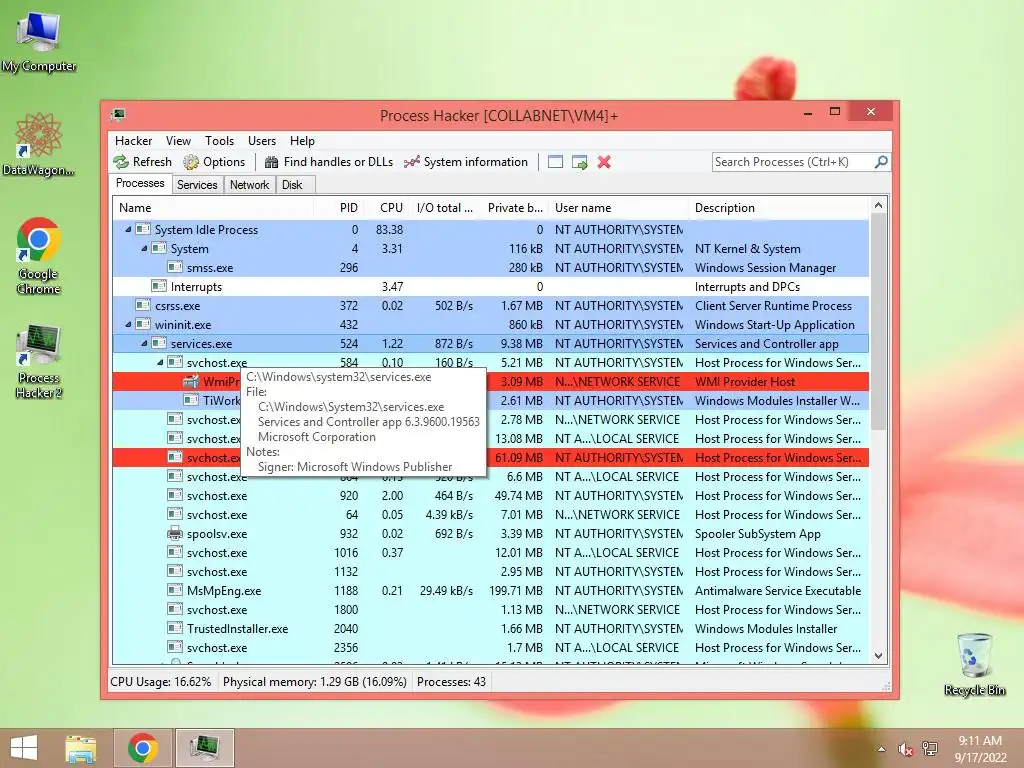The image size is (1024, 768).
Task: Click Process Hacker taskbar button
Action: point(204,748)
